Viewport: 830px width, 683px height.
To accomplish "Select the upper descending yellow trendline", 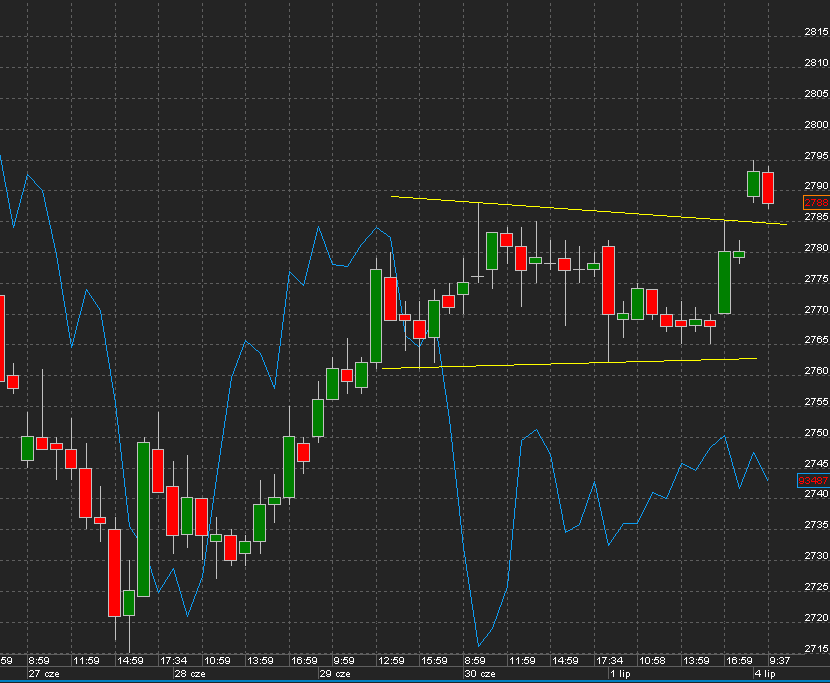I will coord(589,210).
